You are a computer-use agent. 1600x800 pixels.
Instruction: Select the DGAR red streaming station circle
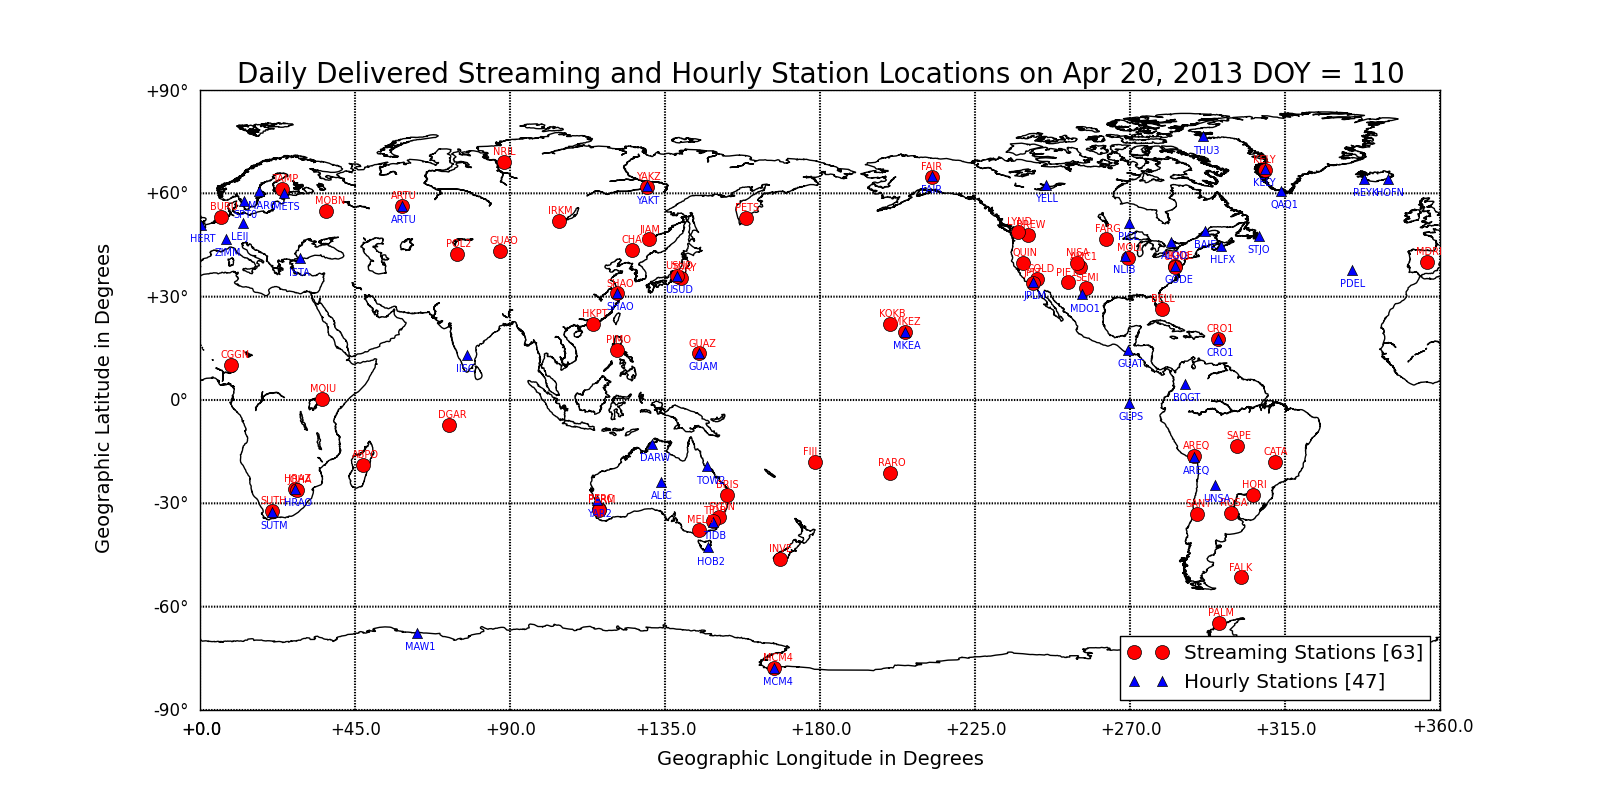(449, 425)
